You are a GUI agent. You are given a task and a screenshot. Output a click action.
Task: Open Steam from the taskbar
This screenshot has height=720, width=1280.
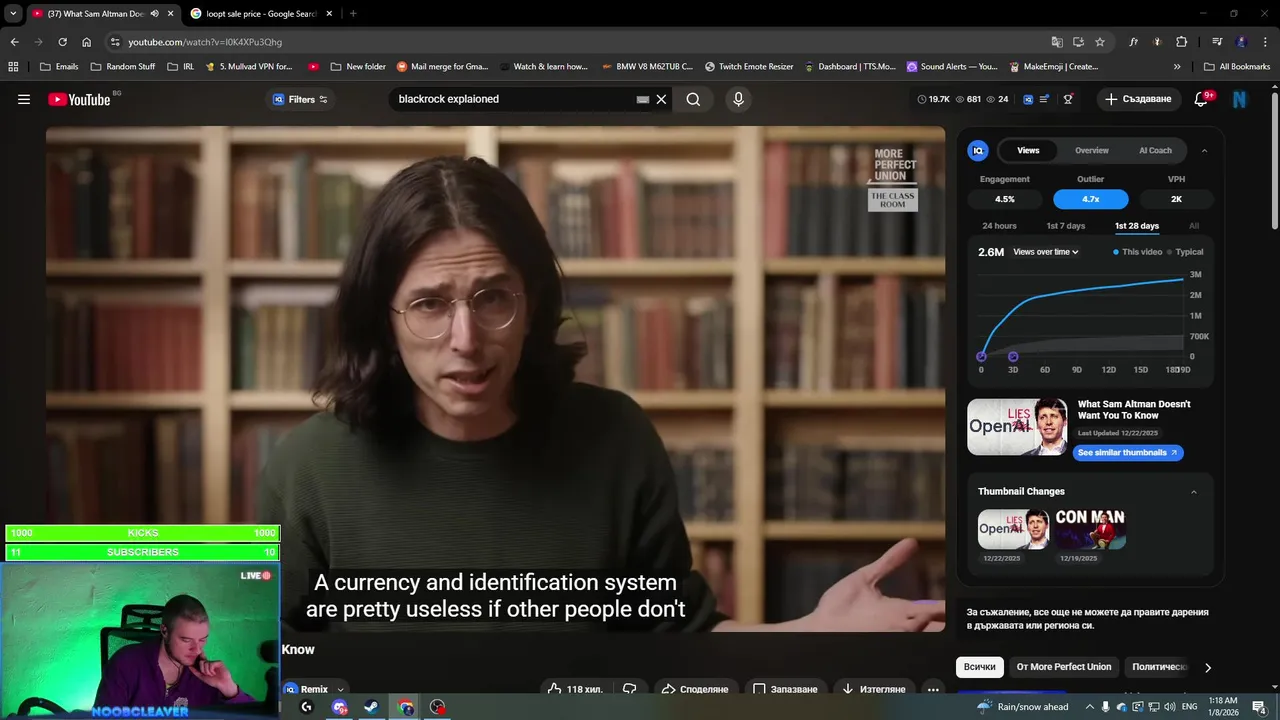pyautogui.click(x=371, y=707)
